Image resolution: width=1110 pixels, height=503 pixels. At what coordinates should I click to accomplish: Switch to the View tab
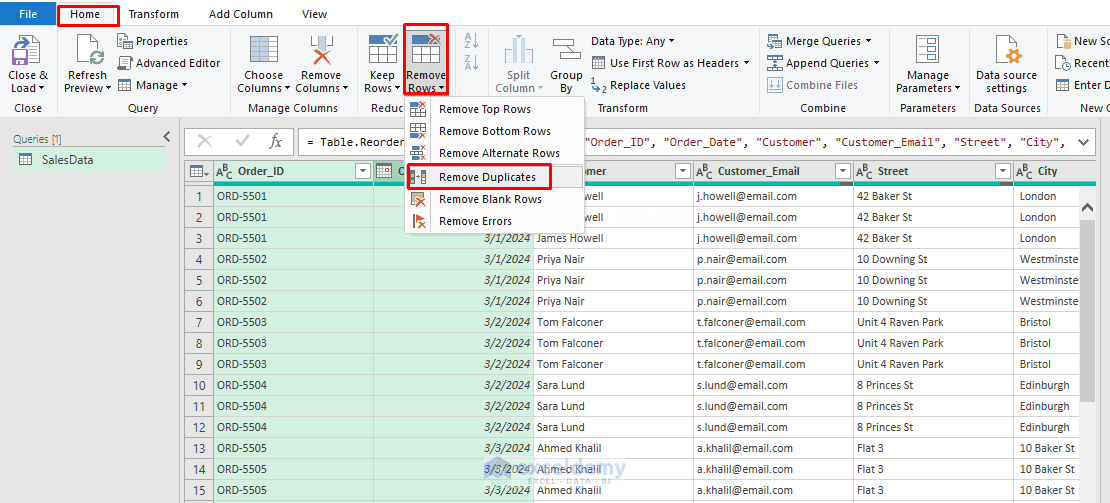pyautogui.click(x=314, y=14)
